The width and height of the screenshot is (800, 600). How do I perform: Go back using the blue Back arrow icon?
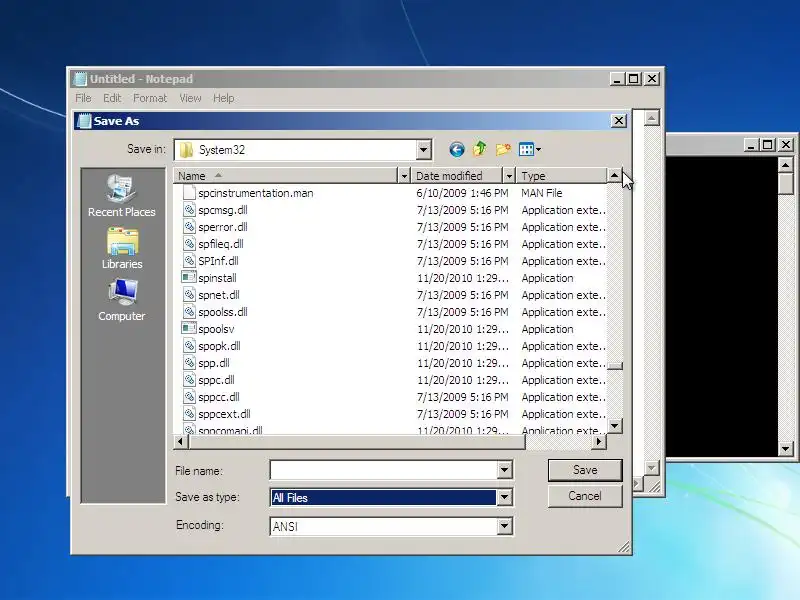[457, 149]
